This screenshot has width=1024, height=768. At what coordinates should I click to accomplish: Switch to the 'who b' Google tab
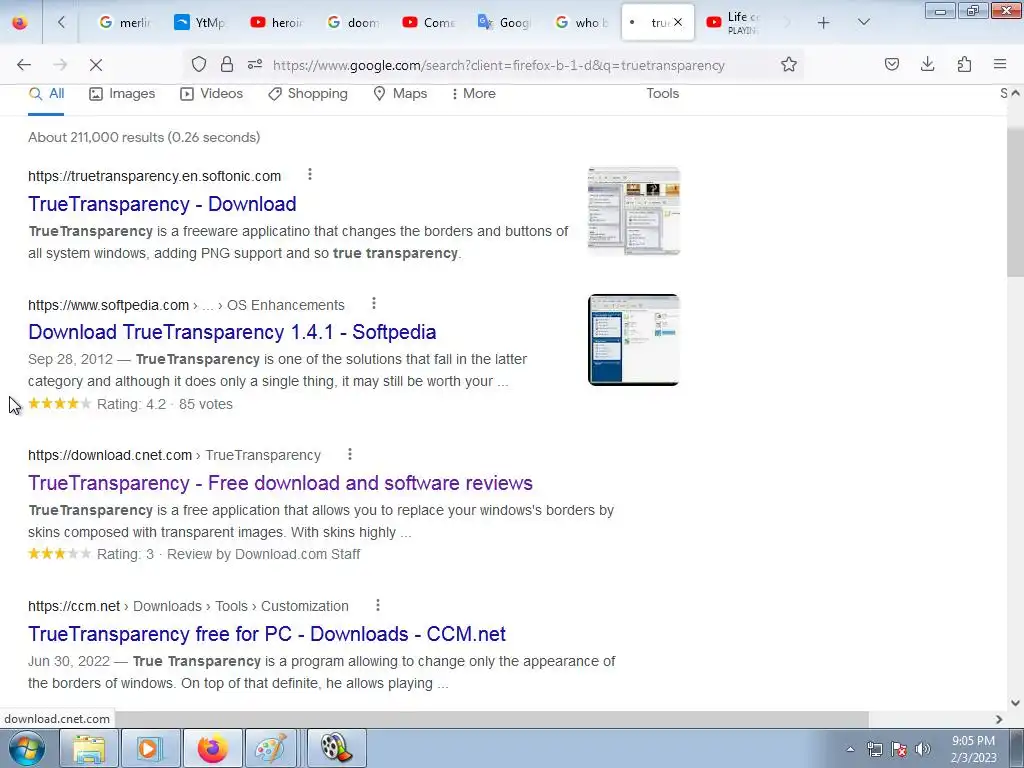[x=581, y=22]
